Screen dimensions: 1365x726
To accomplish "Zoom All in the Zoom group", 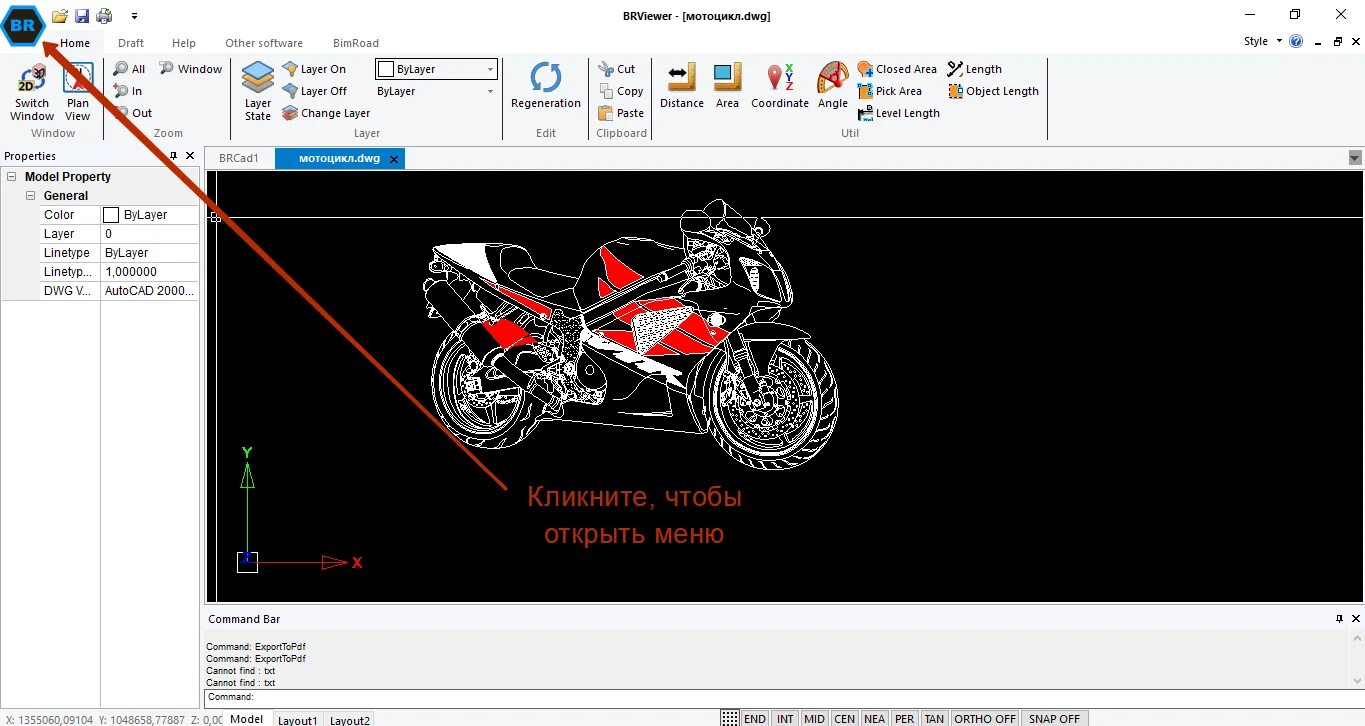I will [x=129, y=69].
